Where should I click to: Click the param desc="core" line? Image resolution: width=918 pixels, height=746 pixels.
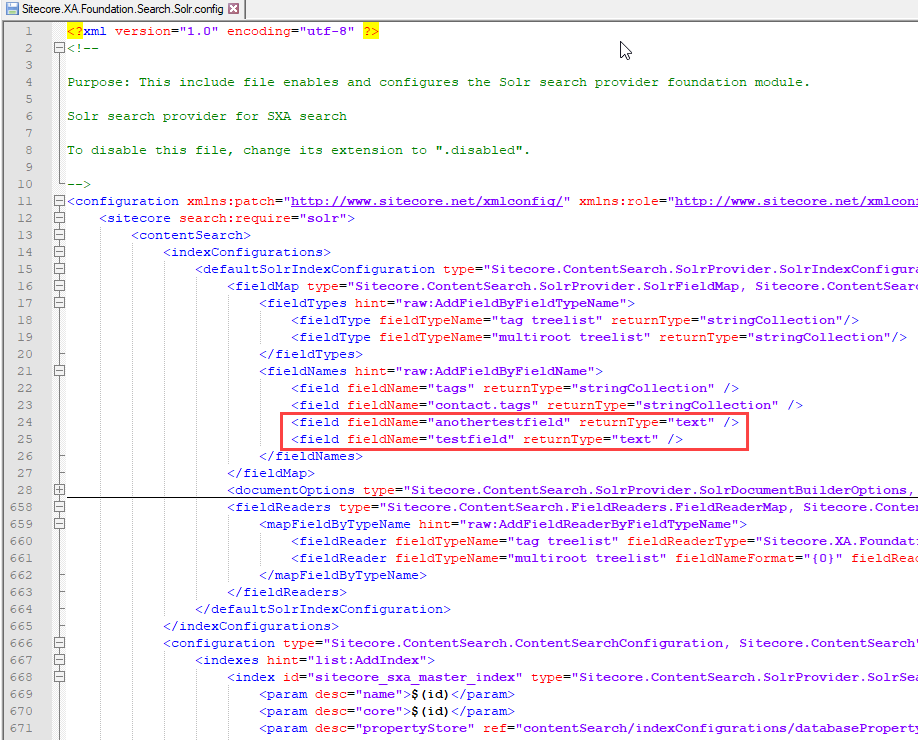point(387,711)
